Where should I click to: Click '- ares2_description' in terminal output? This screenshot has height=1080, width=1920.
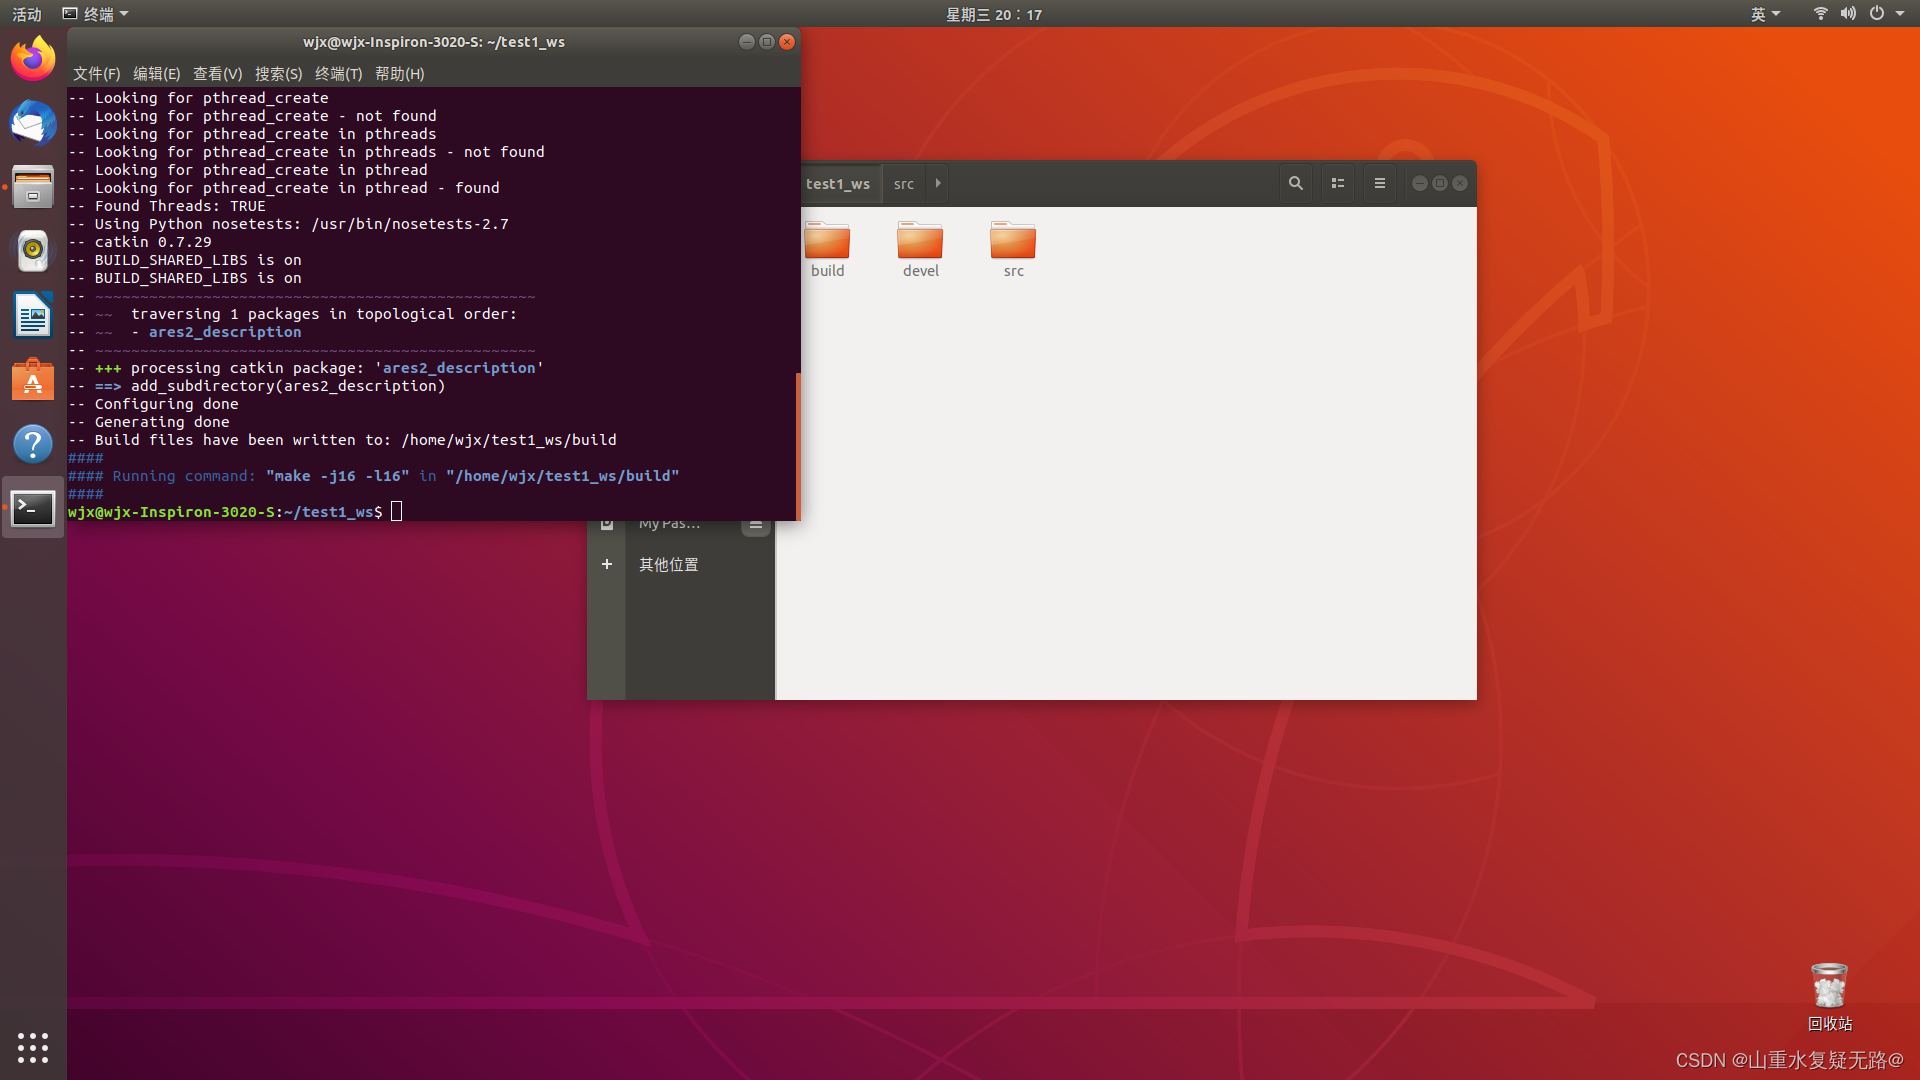coord(216,332)
